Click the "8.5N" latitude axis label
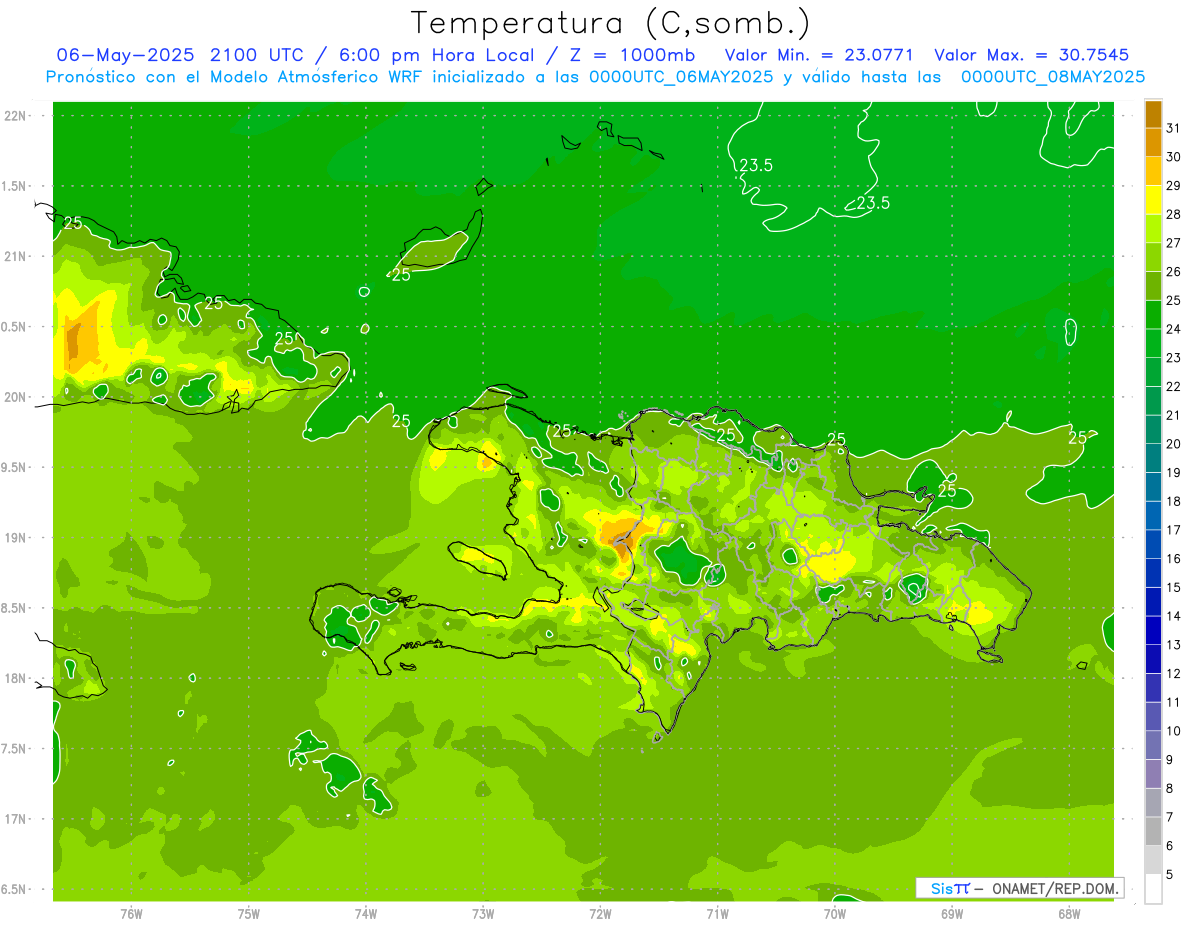The height and width of the screenshot is (927, 1200). click(x=14, y=608)
